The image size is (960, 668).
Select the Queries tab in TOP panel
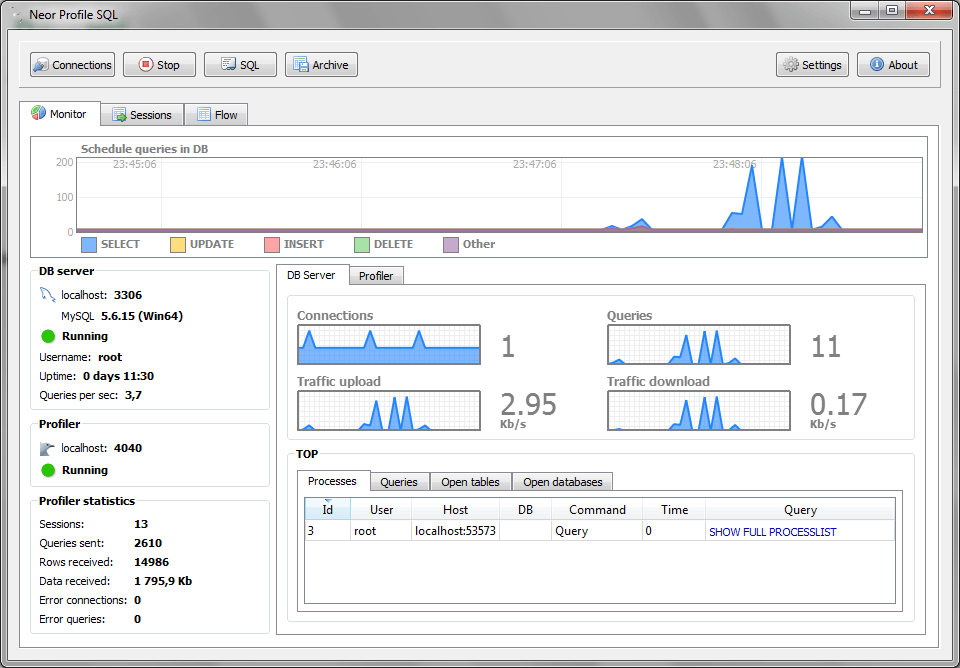tap(399, 482)
